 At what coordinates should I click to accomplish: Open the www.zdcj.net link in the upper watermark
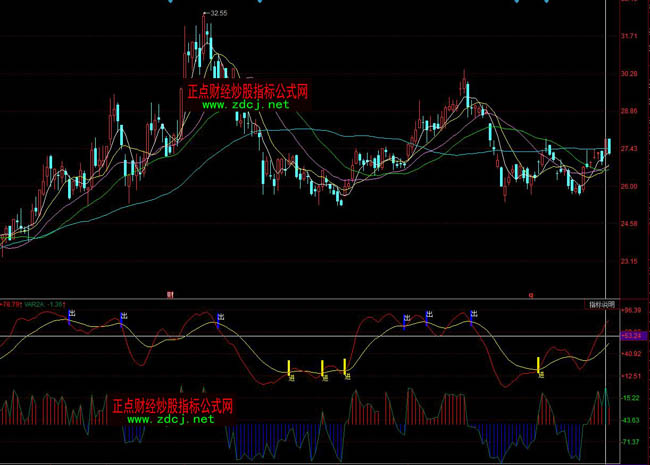tap(245, 104)
